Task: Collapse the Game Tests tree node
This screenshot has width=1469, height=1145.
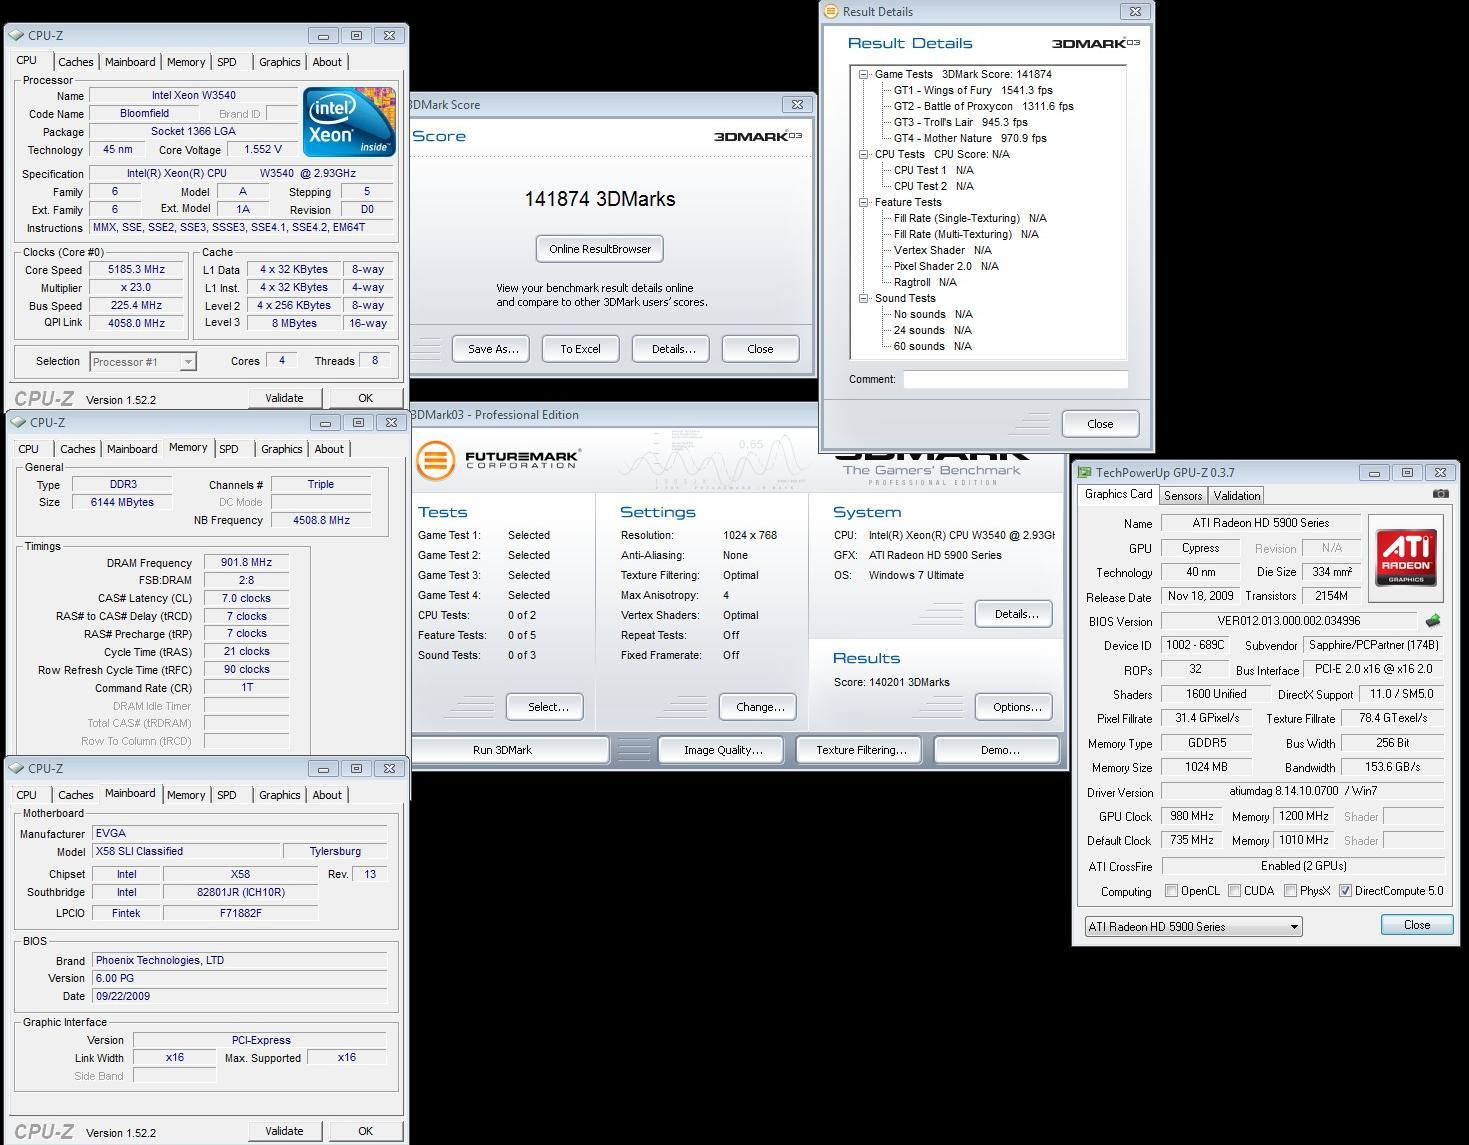Action: 863,74
